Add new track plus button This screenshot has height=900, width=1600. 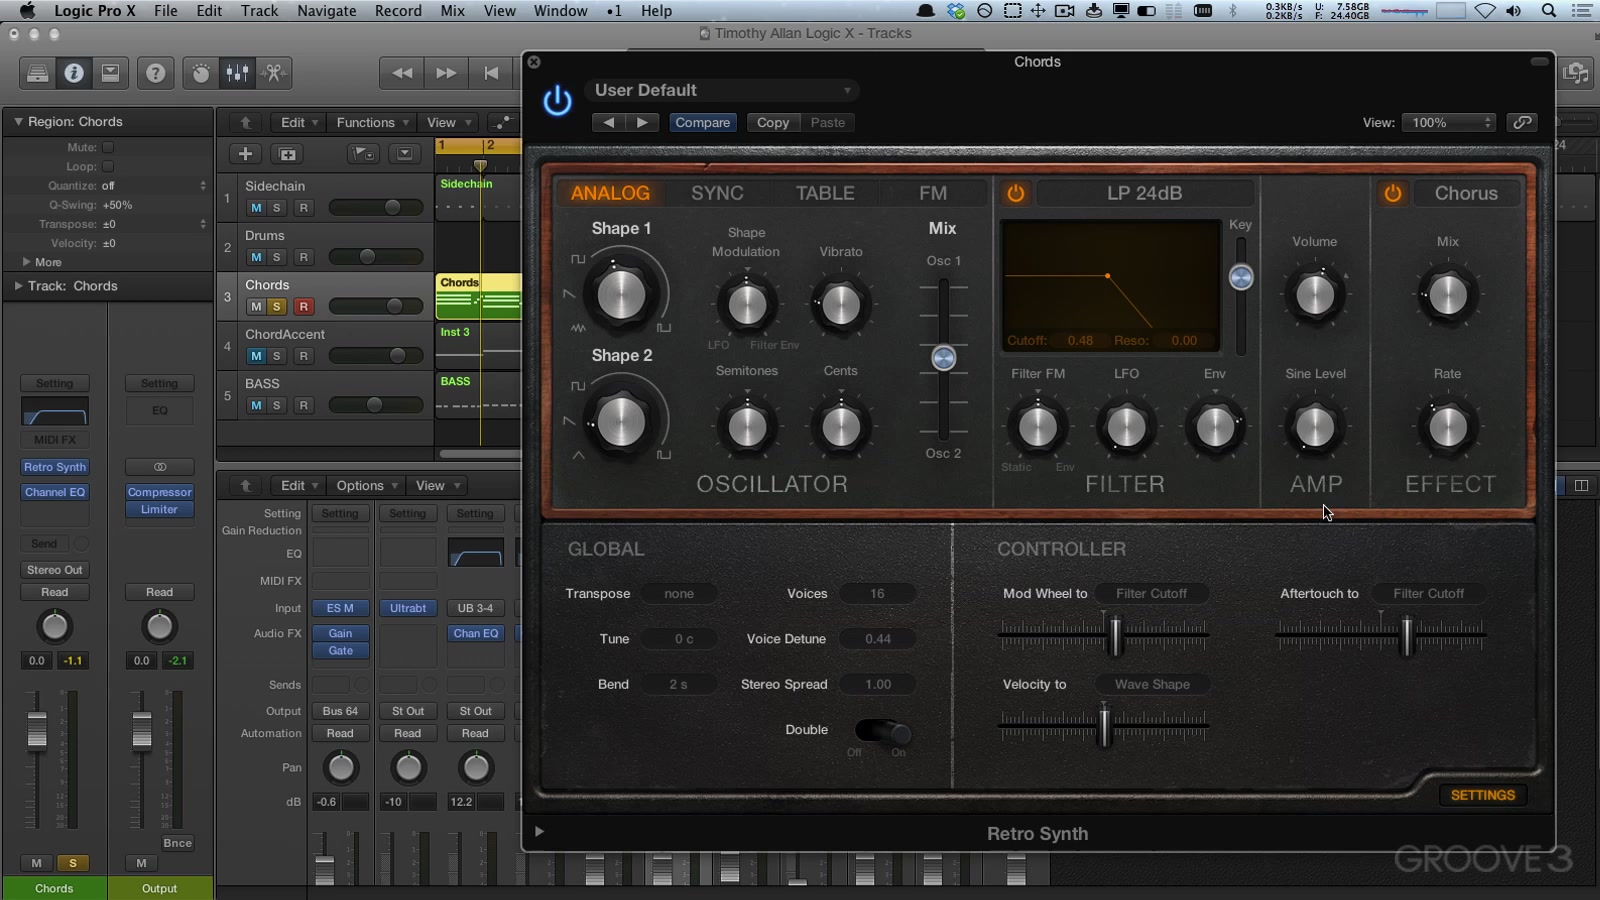pos(245,154)
